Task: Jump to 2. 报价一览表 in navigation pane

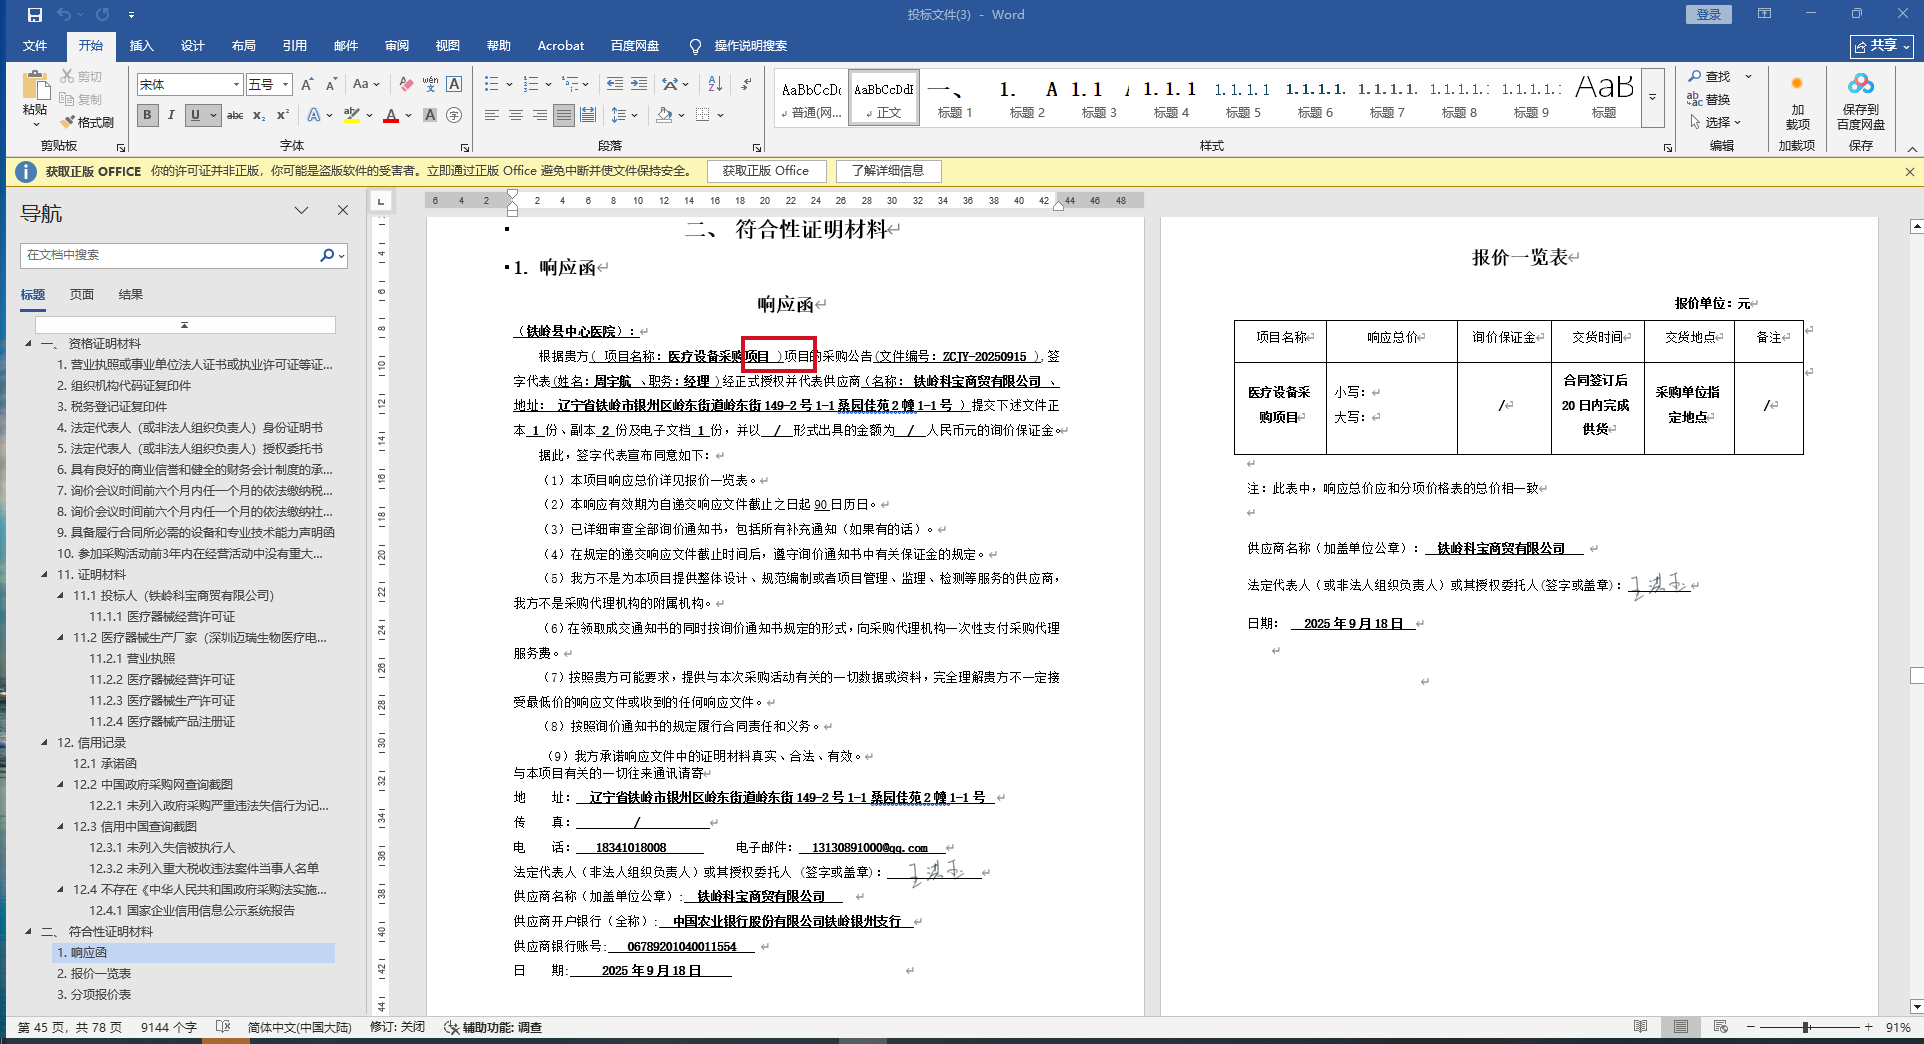Action: 94,974
